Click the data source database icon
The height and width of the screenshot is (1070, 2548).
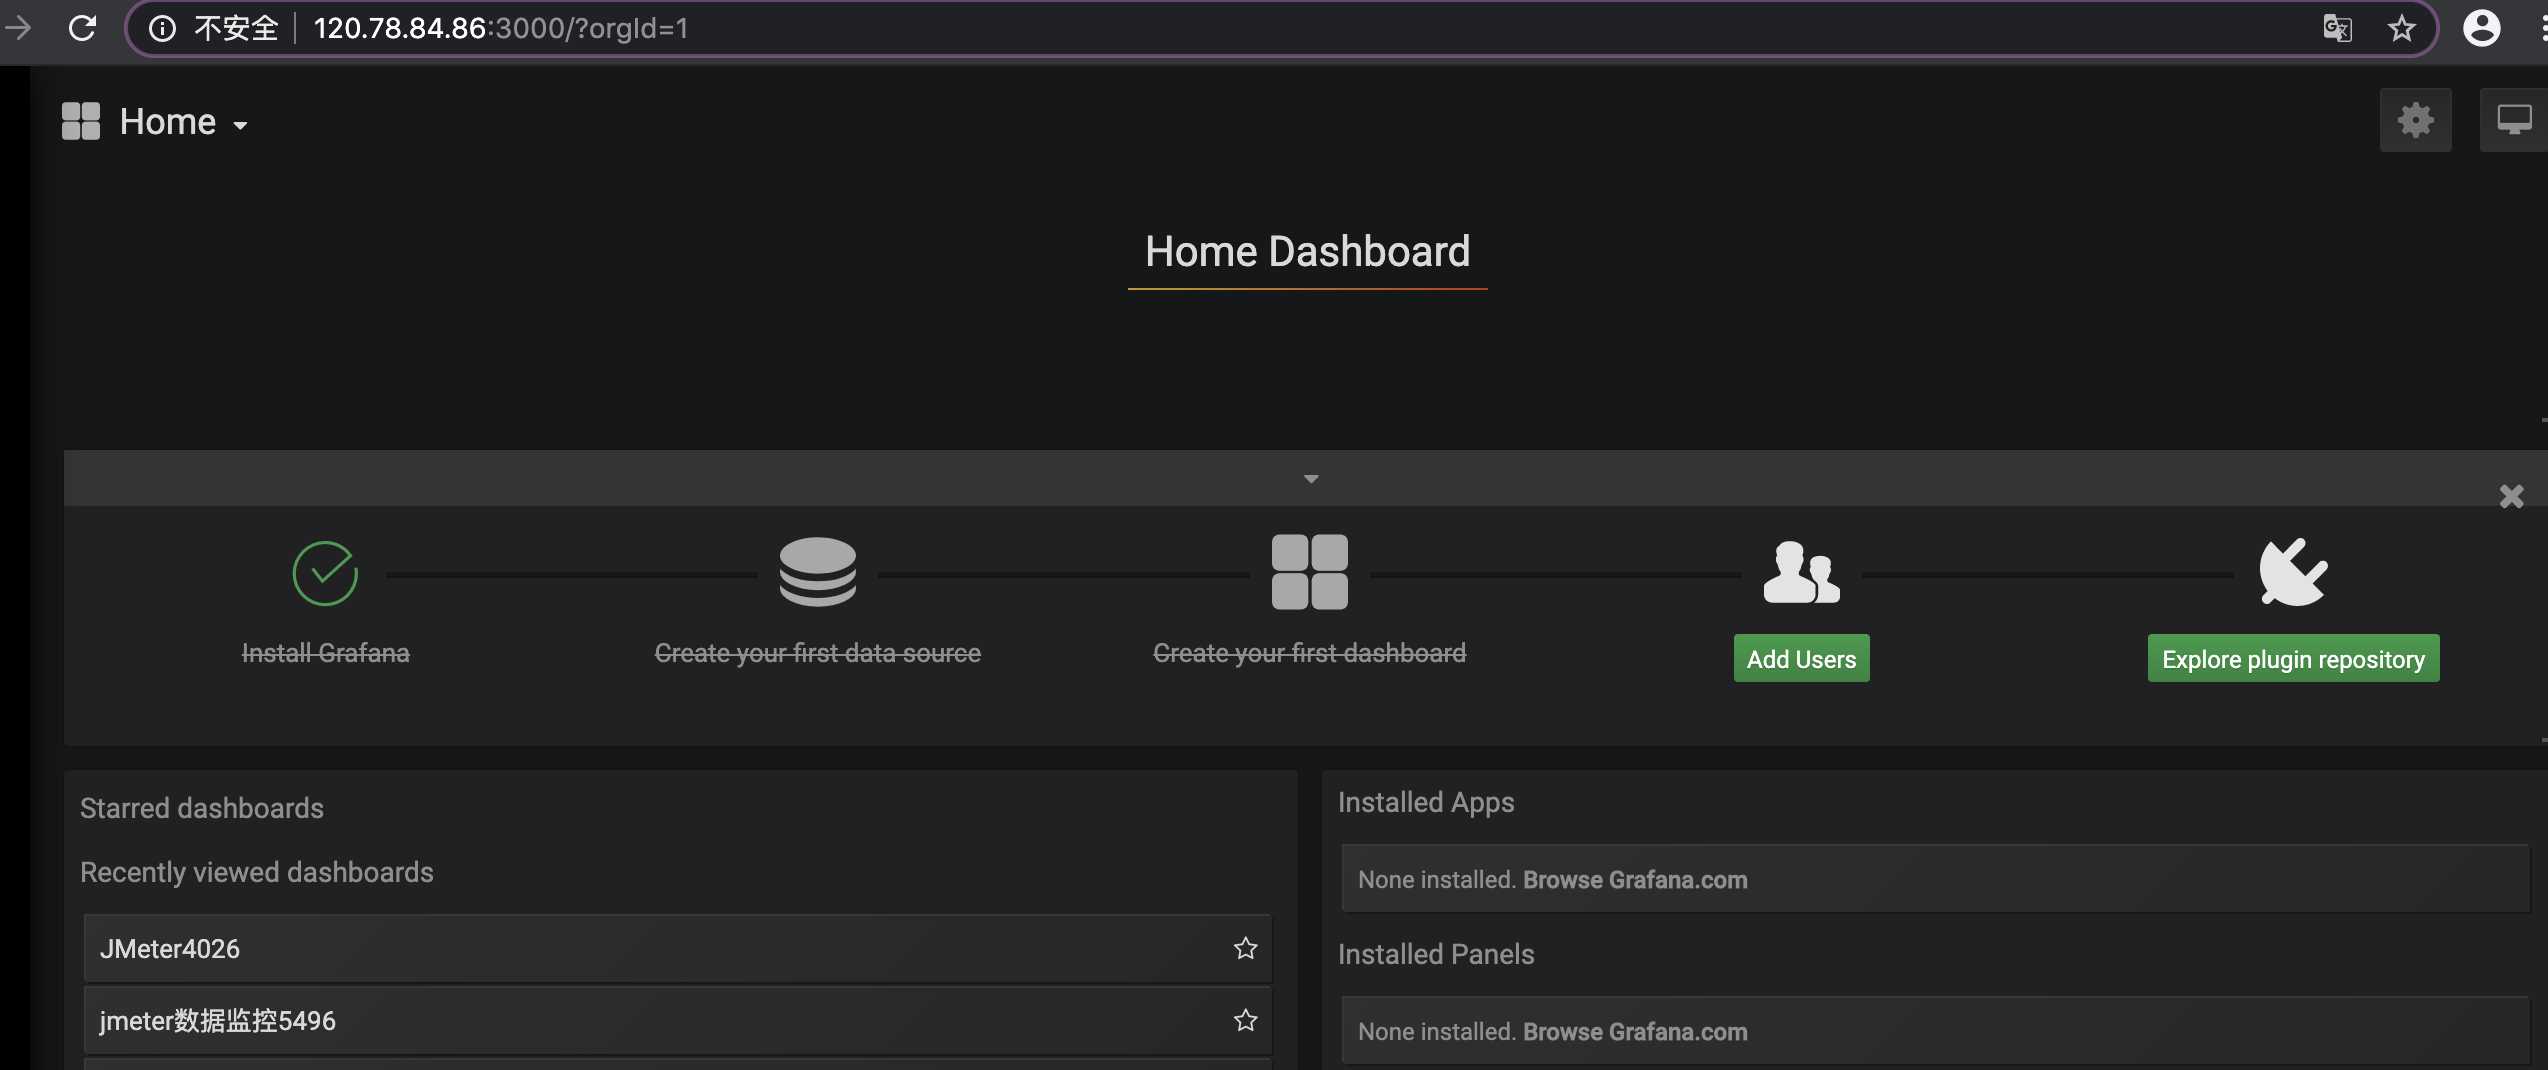pyautogui.click(x=818, y=572)
